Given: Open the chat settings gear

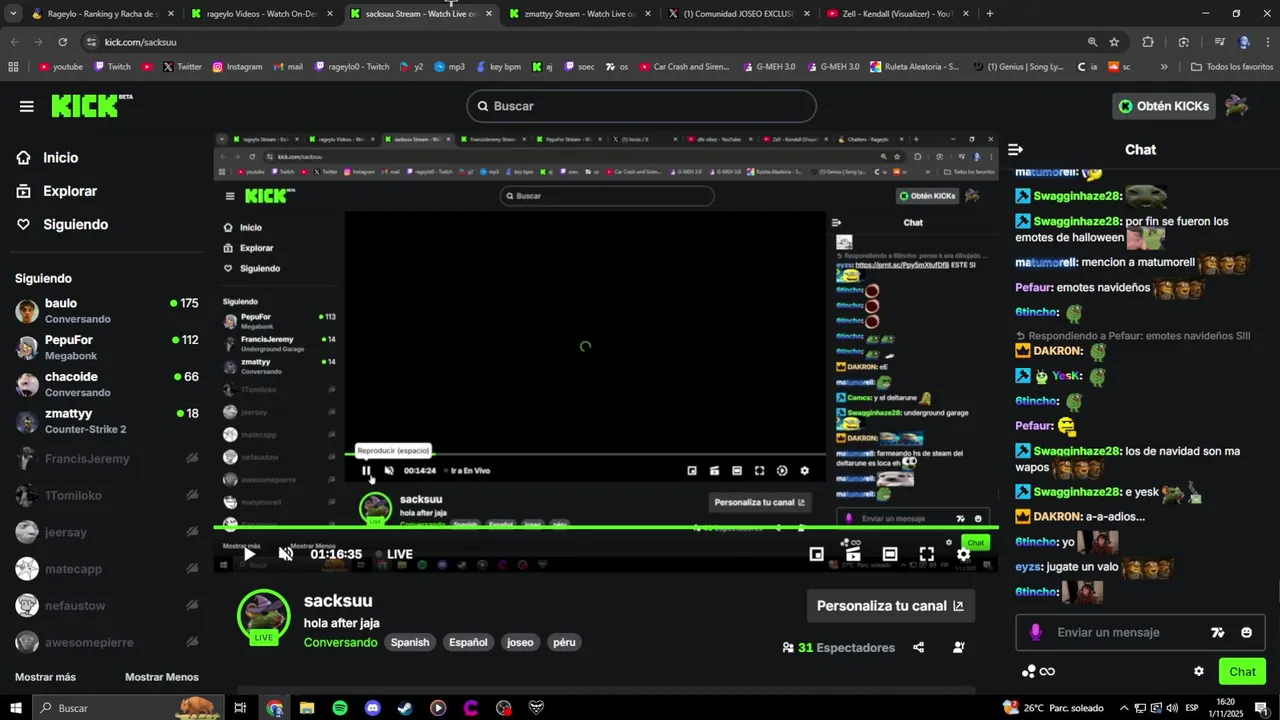Looking at the screenshot, I should click(1199, 672).
